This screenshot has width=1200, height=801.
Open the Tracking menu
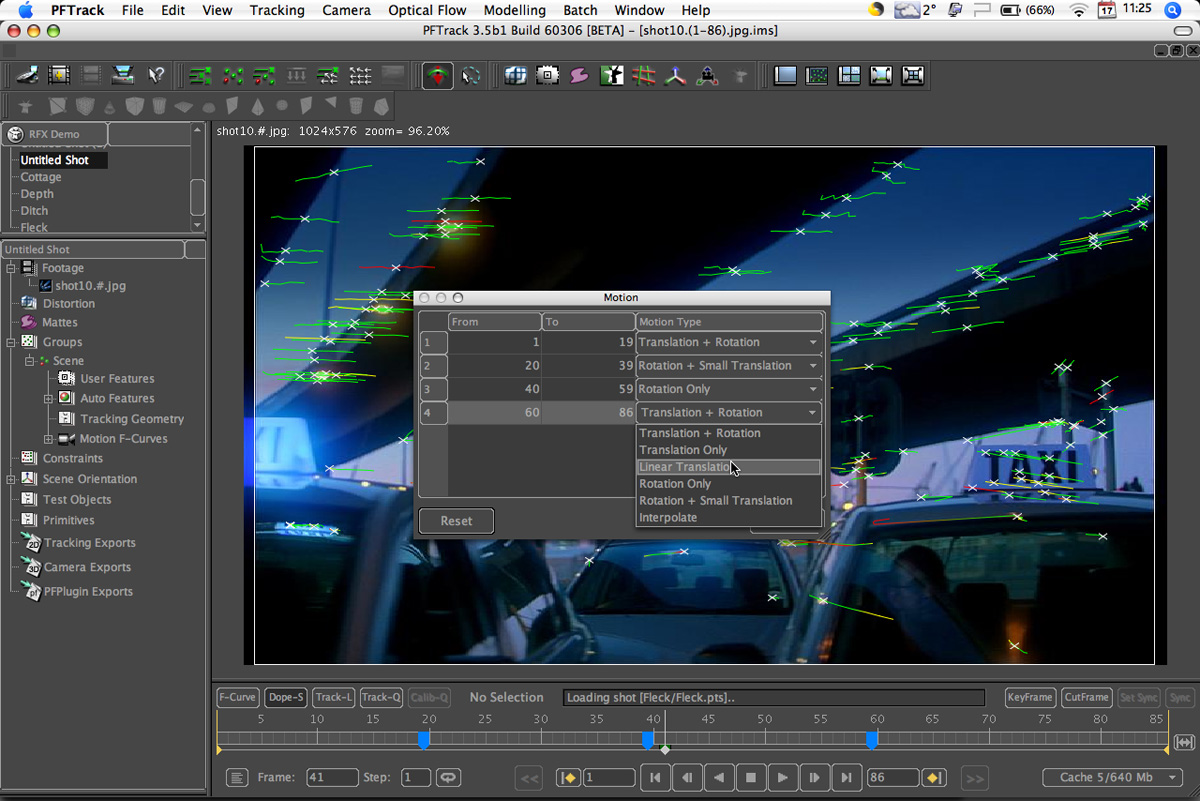point(277,10)
